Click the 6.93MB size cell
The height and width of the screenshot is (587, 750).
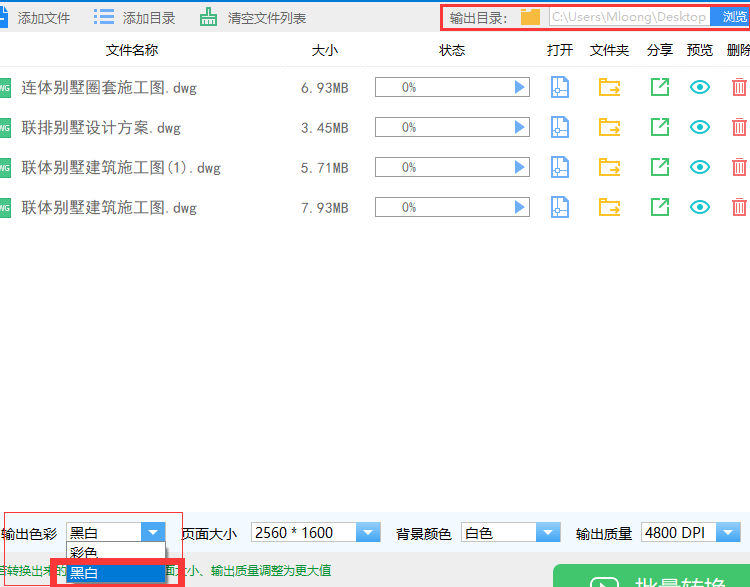(325, 88)
